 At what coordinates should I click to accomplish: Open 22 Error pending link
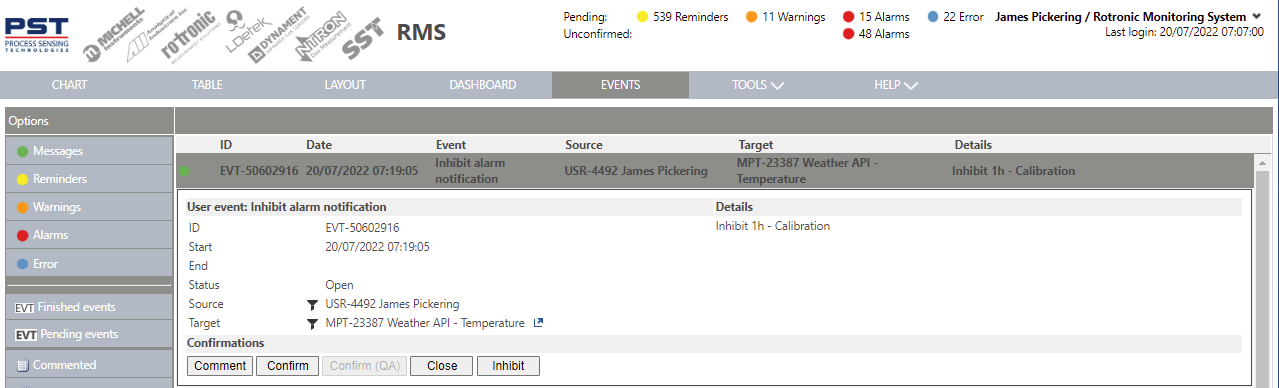(x=964, y=17)
